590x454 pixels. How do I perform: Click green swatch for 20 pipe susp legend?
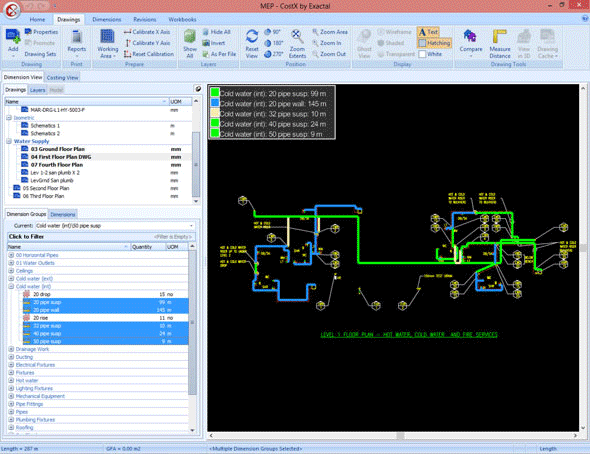pos(215,92)
